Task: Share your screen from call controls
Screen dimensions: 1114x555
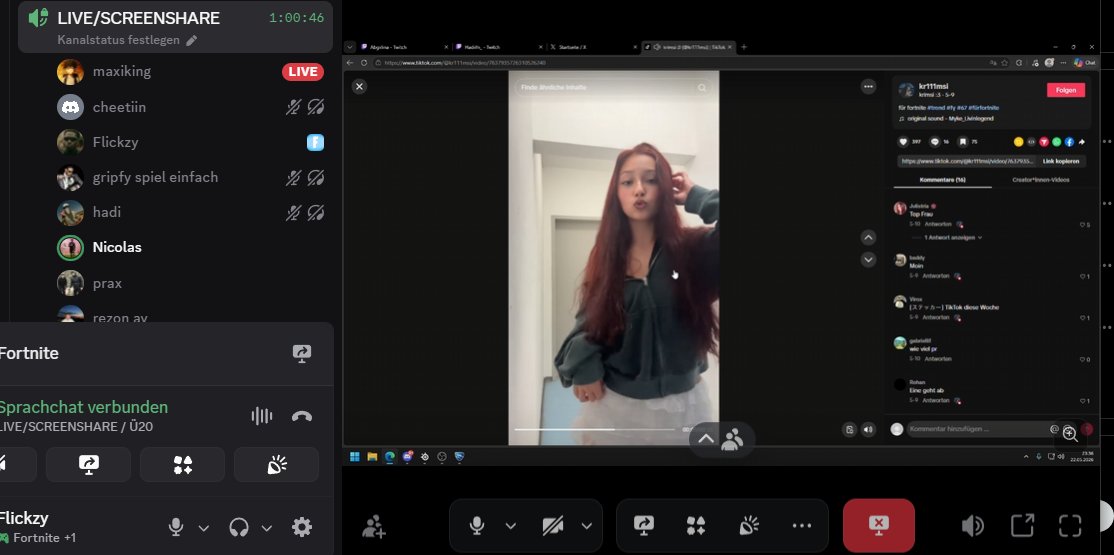Action: click(x=644, y=526)
